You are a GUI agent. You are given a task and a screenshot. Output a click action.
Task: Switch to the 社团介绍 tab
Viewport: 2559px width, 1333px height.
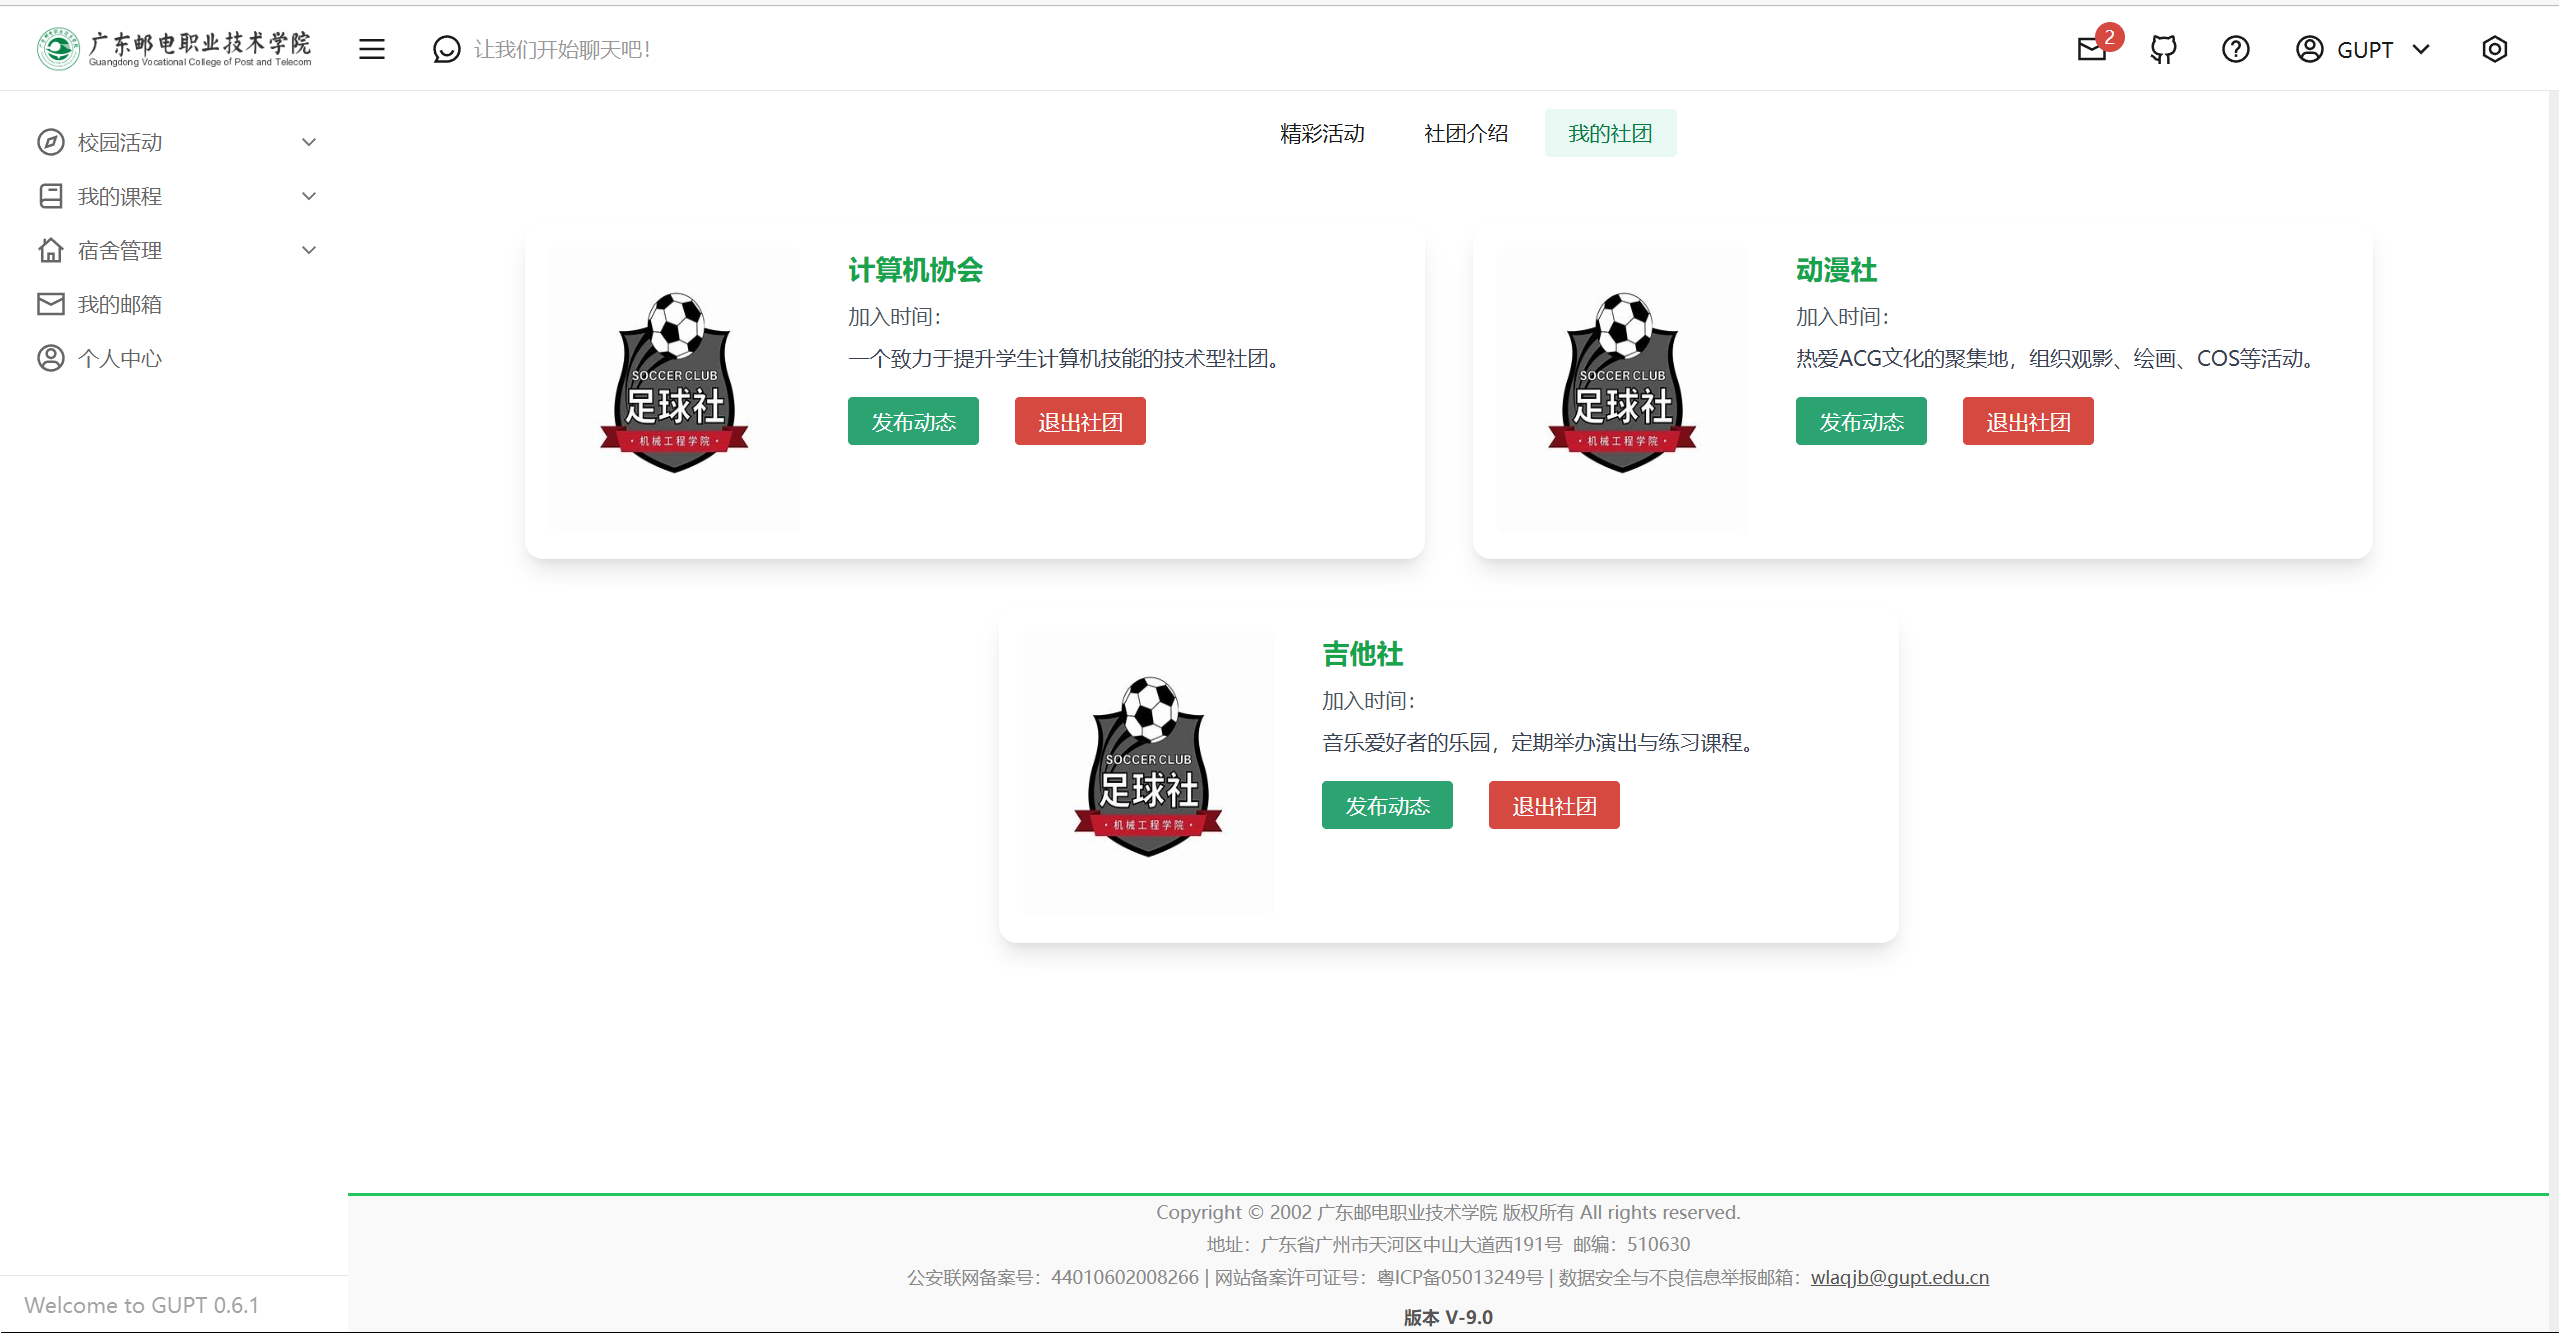click(1465, 133)
